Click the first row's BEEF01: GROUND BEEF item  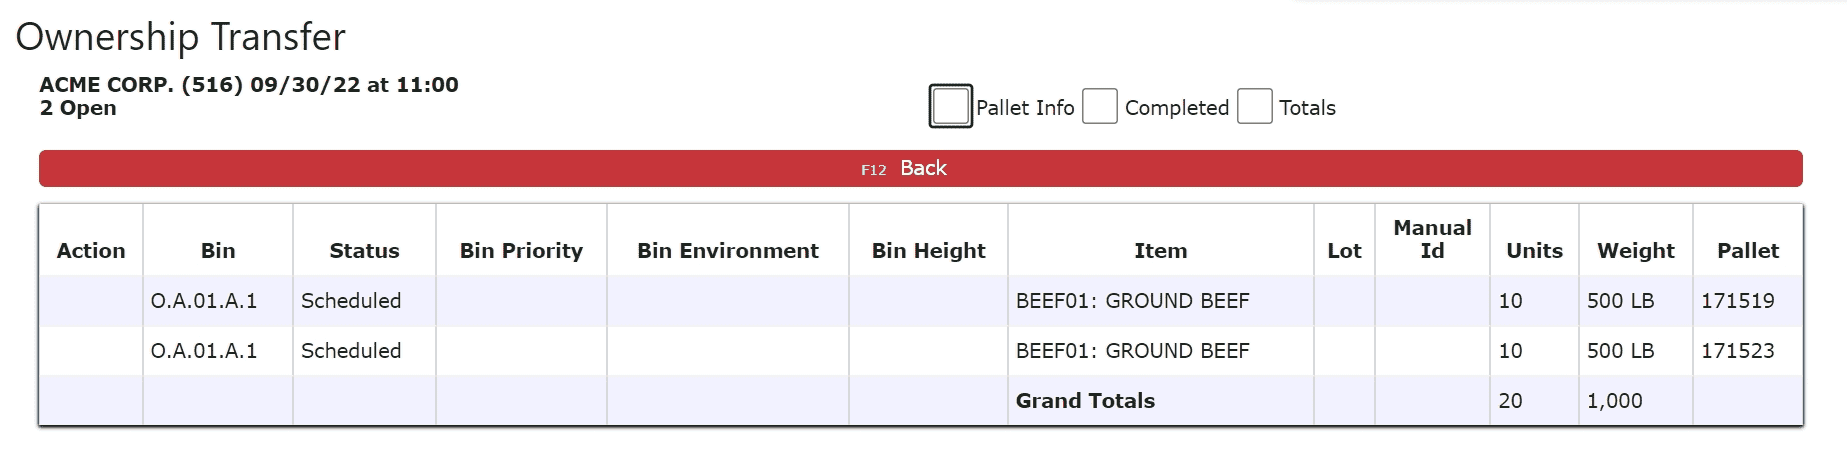coord(1132,300)
